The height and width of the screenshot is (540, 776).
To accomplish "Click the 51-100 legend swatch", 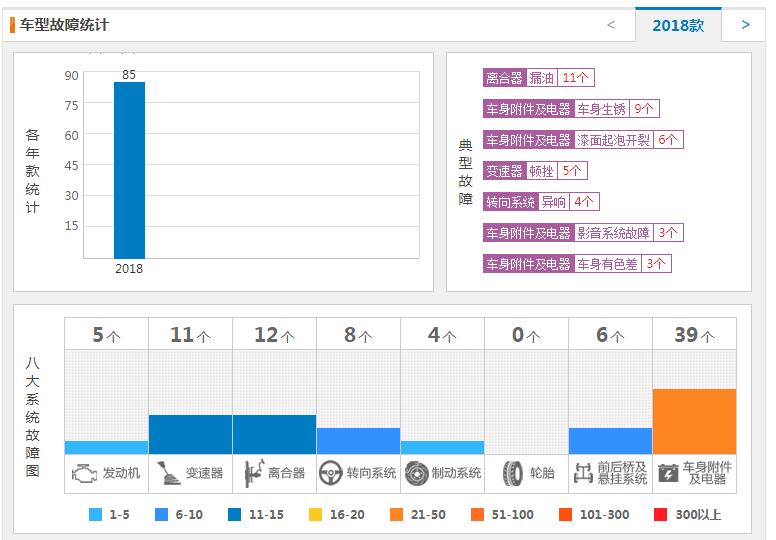I will click(478, 515).
